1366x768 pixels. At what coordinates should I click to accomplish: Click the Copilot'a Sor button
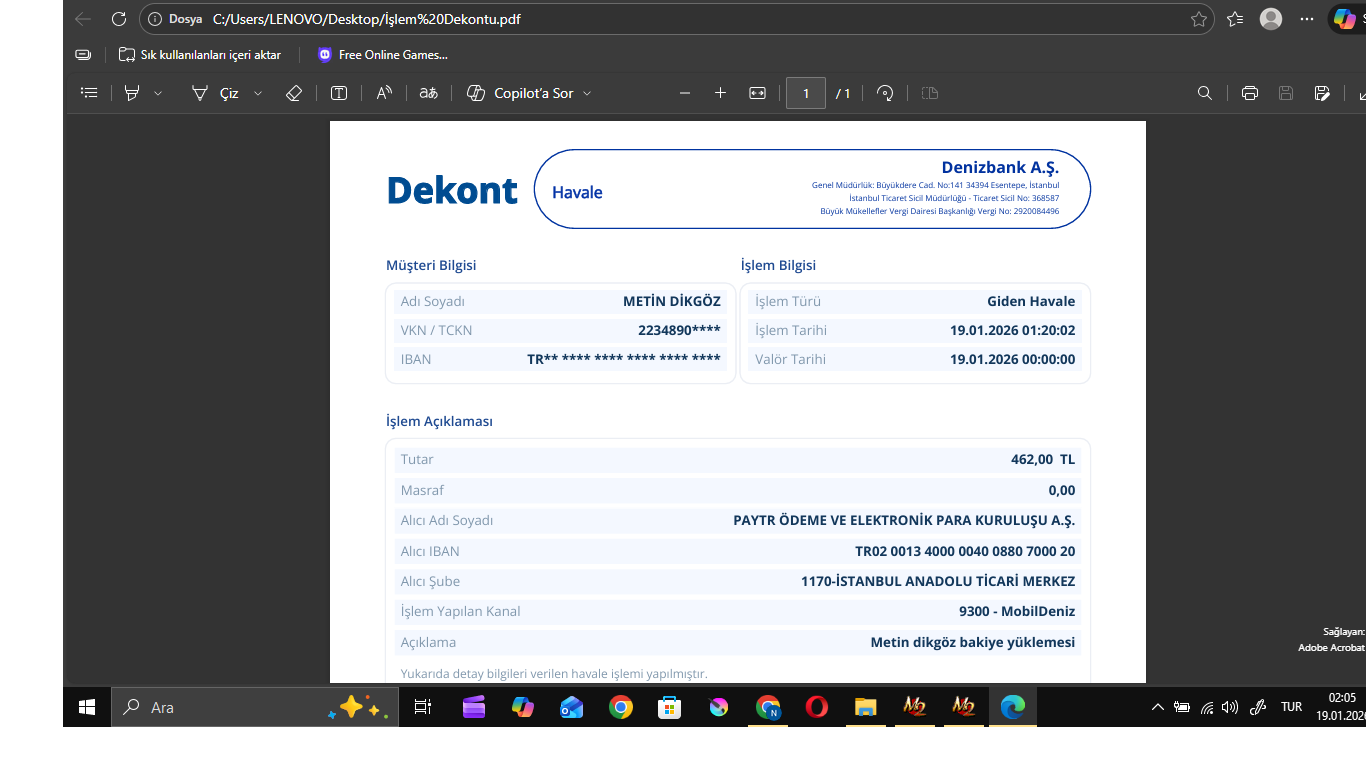coord(521,93)
